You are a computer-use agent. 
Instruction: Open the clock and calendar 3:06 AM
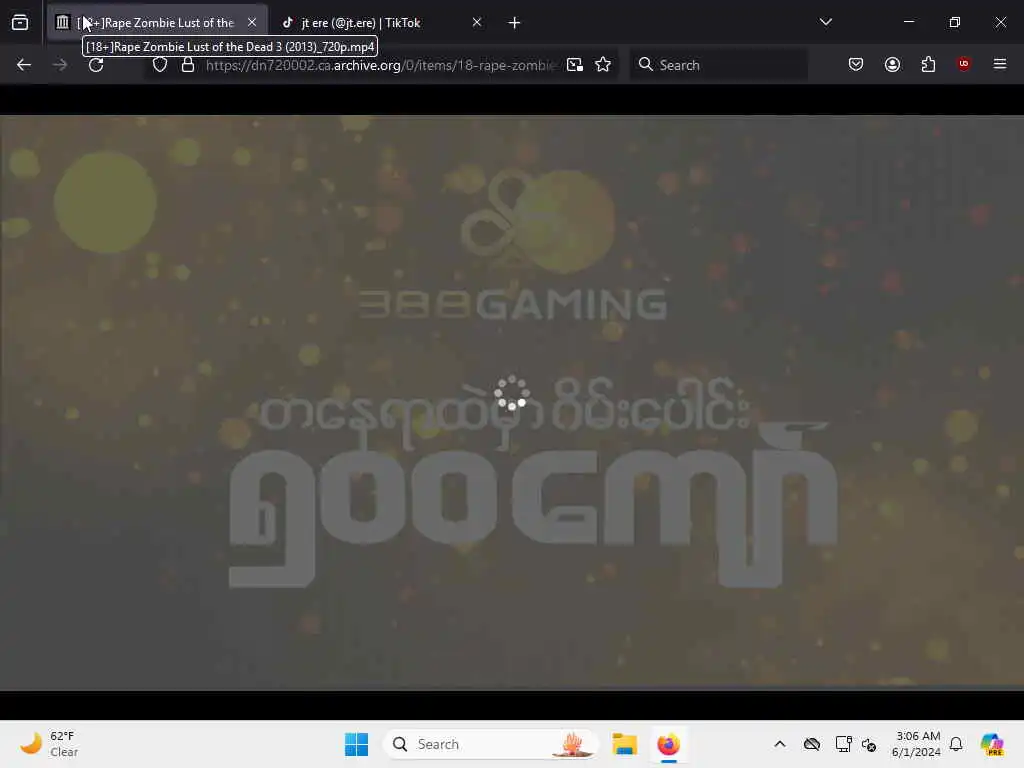click(x=917, y=744)
